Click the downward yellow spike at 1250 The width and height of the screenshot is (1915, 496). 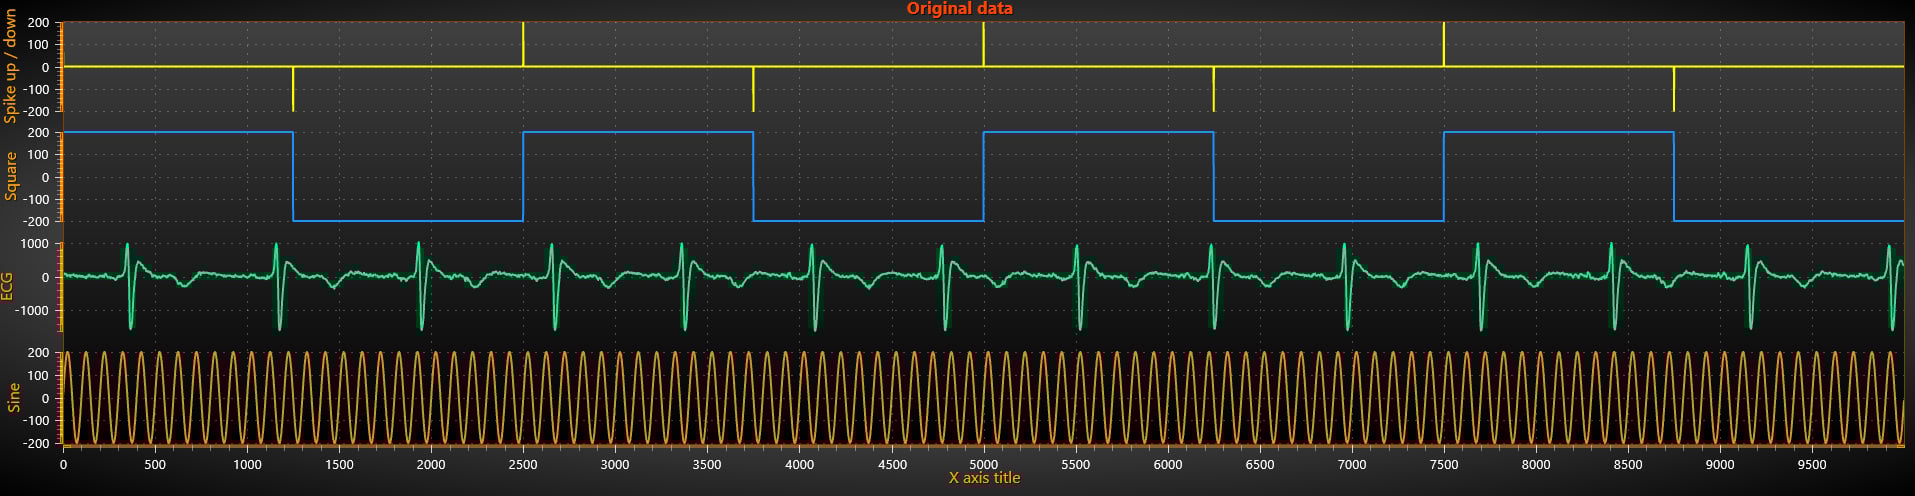point(293,89)
